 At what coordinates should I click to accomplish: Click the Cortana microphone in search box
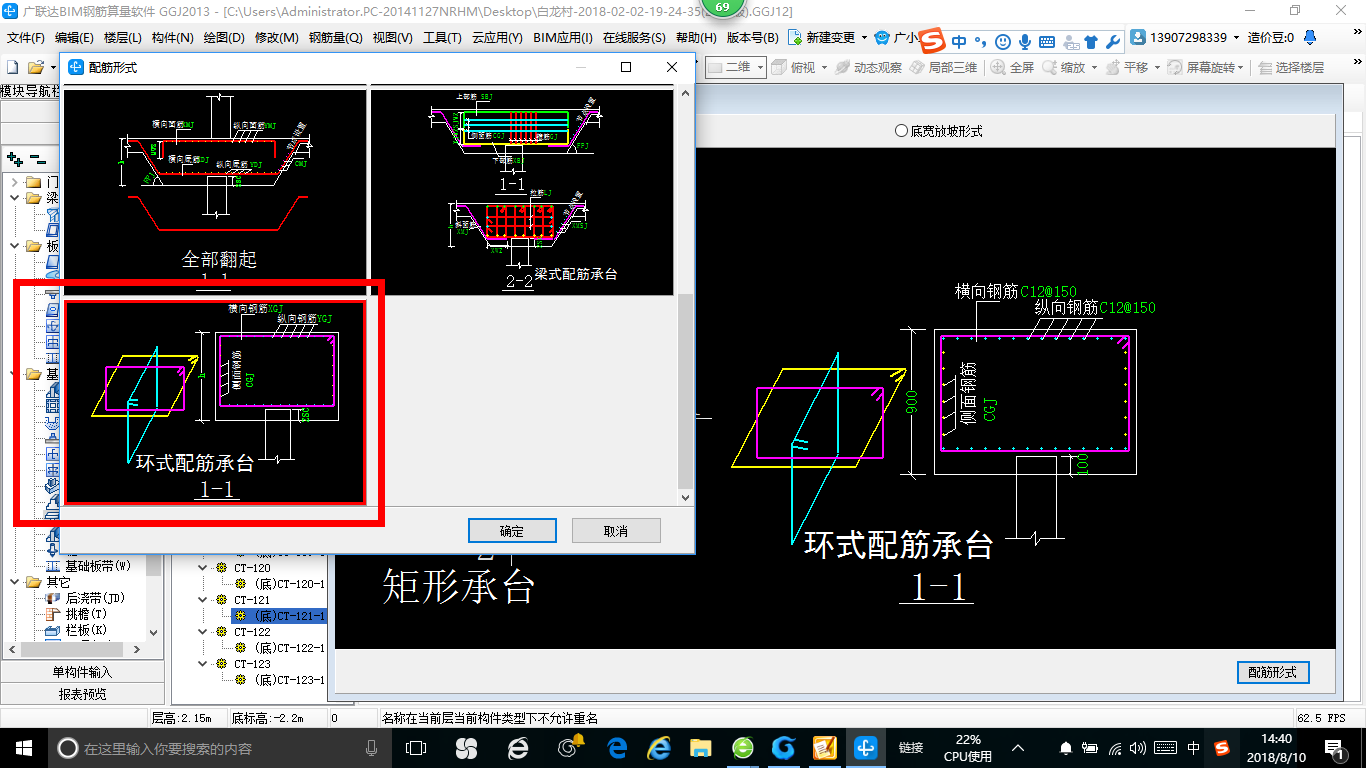pyautogui.click(x=372, y=748)
